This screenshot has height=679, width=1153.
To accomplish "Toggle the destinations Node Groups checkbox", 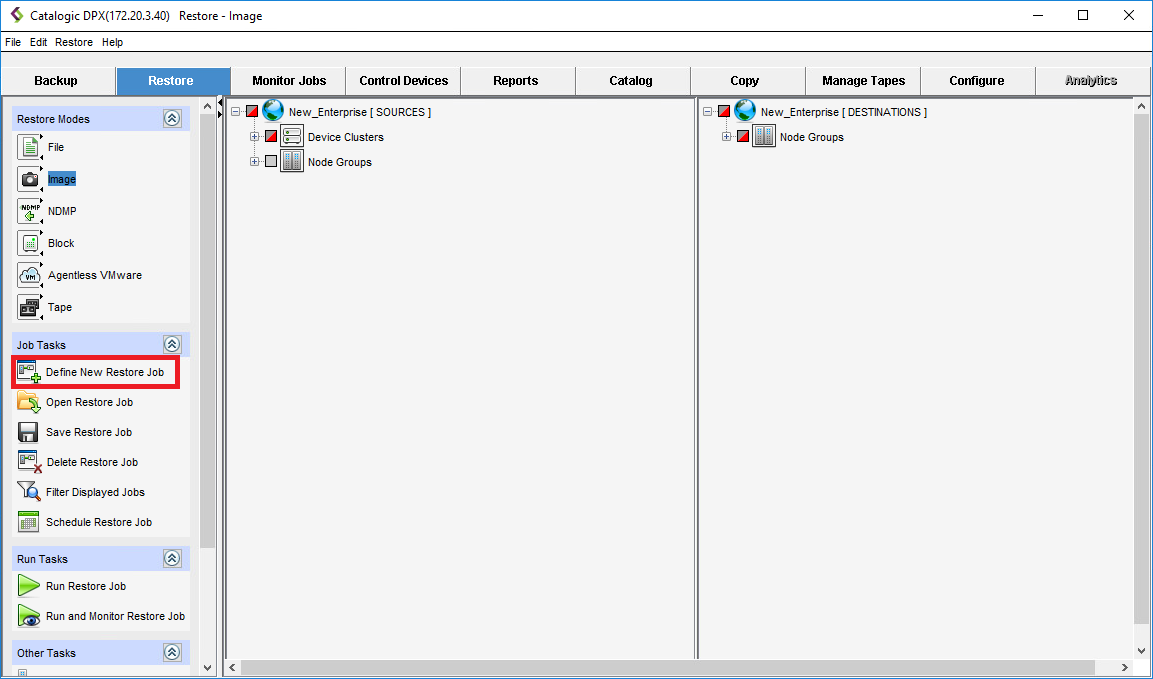I will click(x=743, y=137).
